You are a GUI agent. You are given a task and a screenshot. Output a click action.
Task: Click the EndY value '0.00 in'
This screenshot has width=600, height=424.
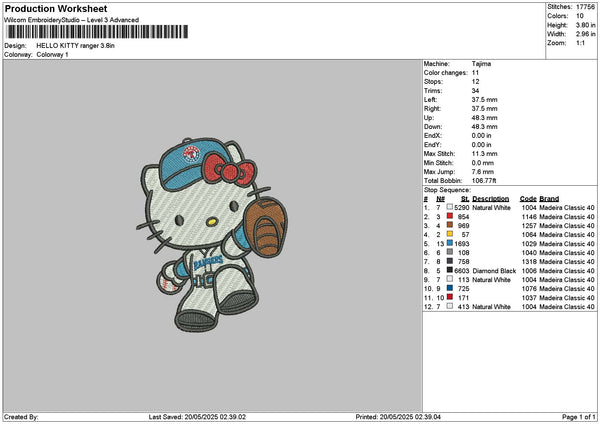pos(481,145)
